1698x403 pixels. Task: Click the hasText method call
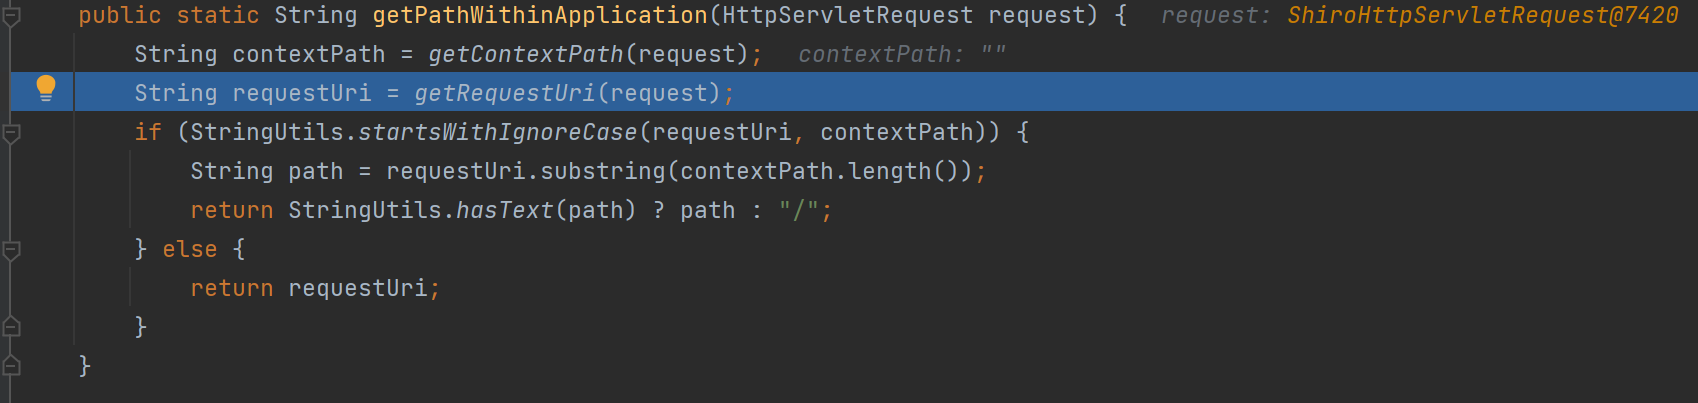[504, 211]
